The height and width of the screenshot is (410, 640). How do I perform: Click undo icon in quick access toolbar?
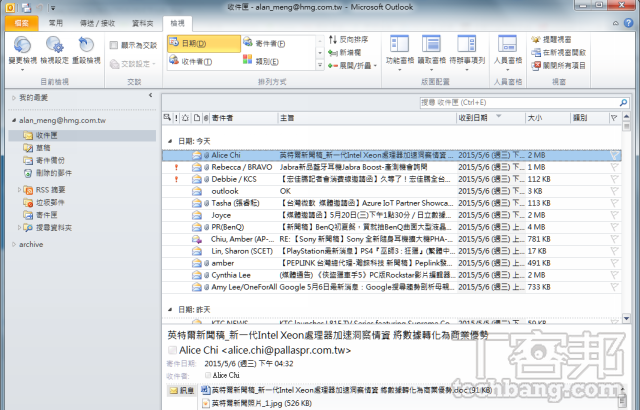pos(40,7)
